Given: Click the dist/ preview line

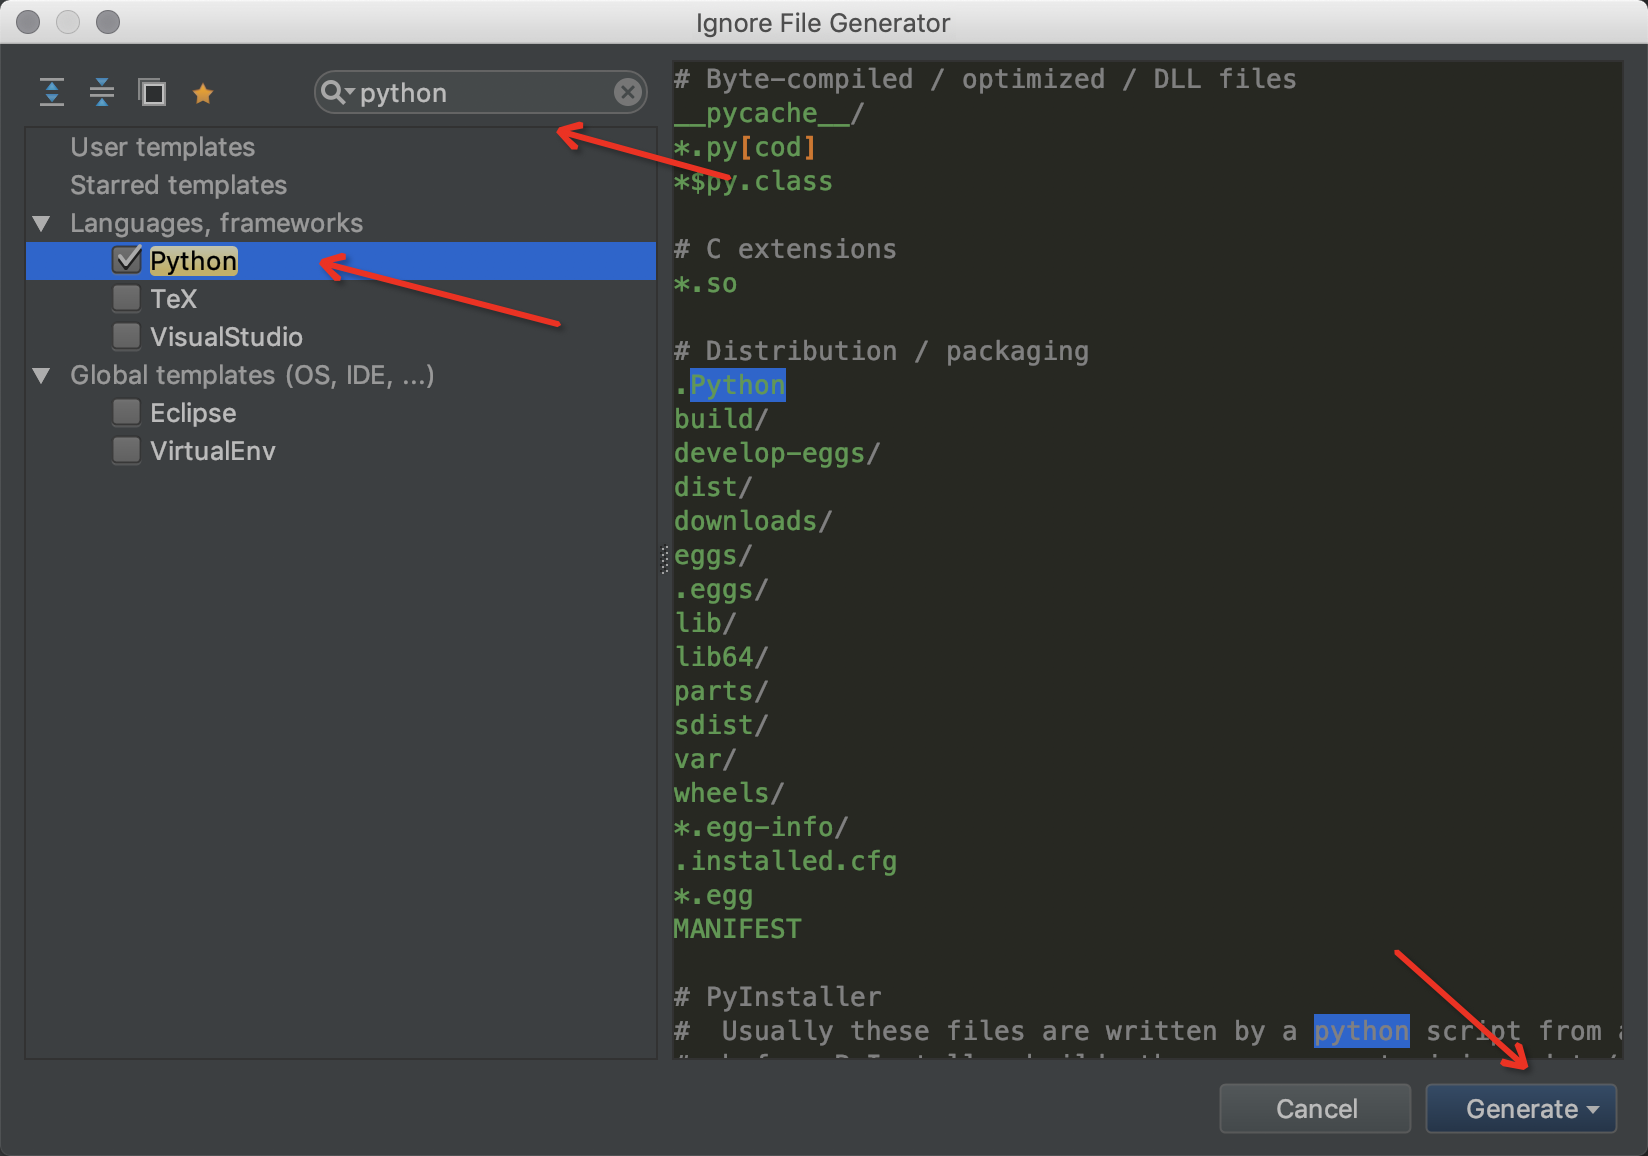Looking at the screenshot, I should tap(713, 487).
